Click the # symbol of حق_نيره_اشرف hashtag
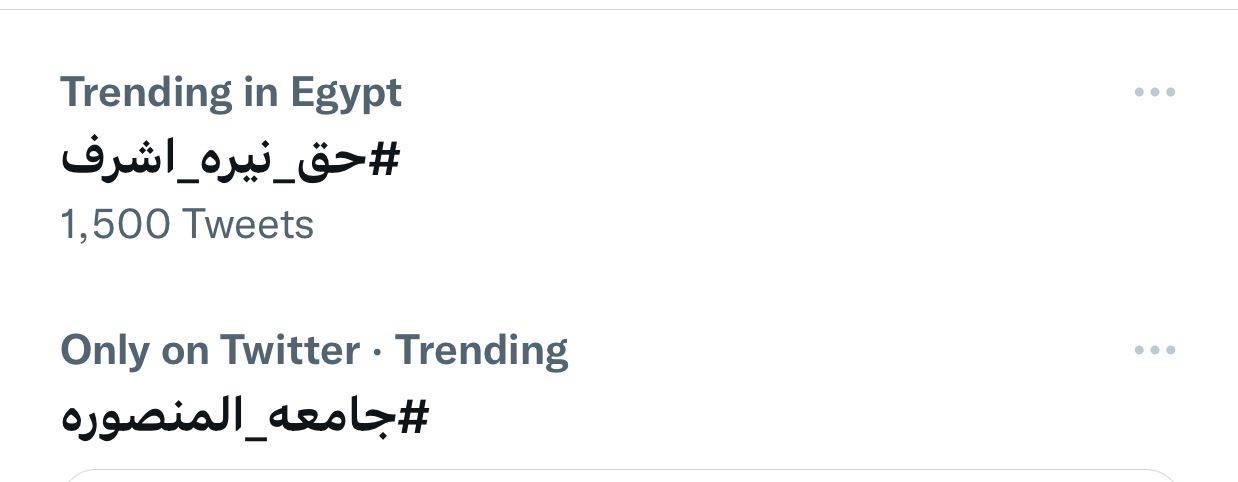Screen dimensions: 1238x482 coord(384,159)
